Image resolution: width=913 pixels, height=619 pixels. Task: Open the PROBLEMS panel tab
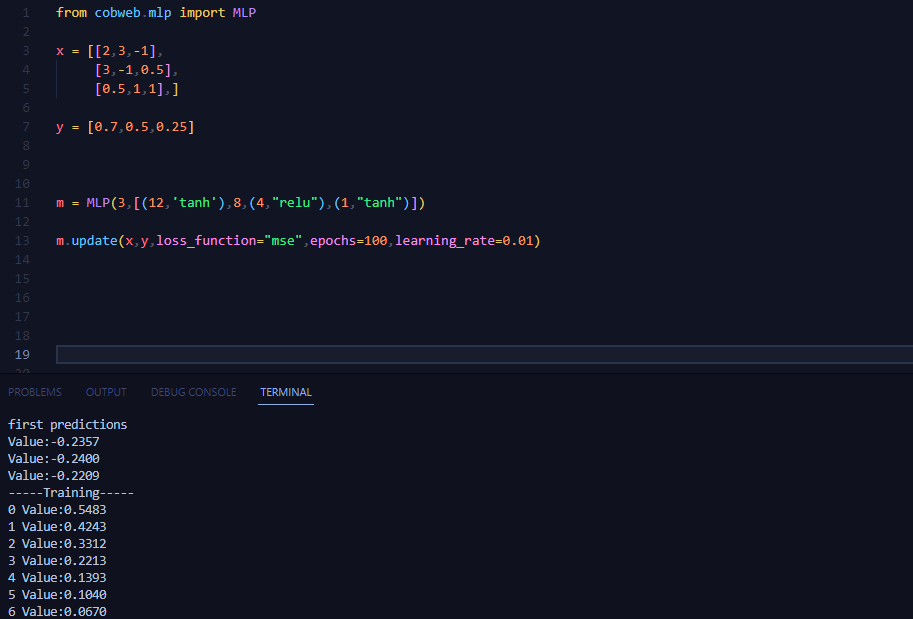(x=35, y=392)
